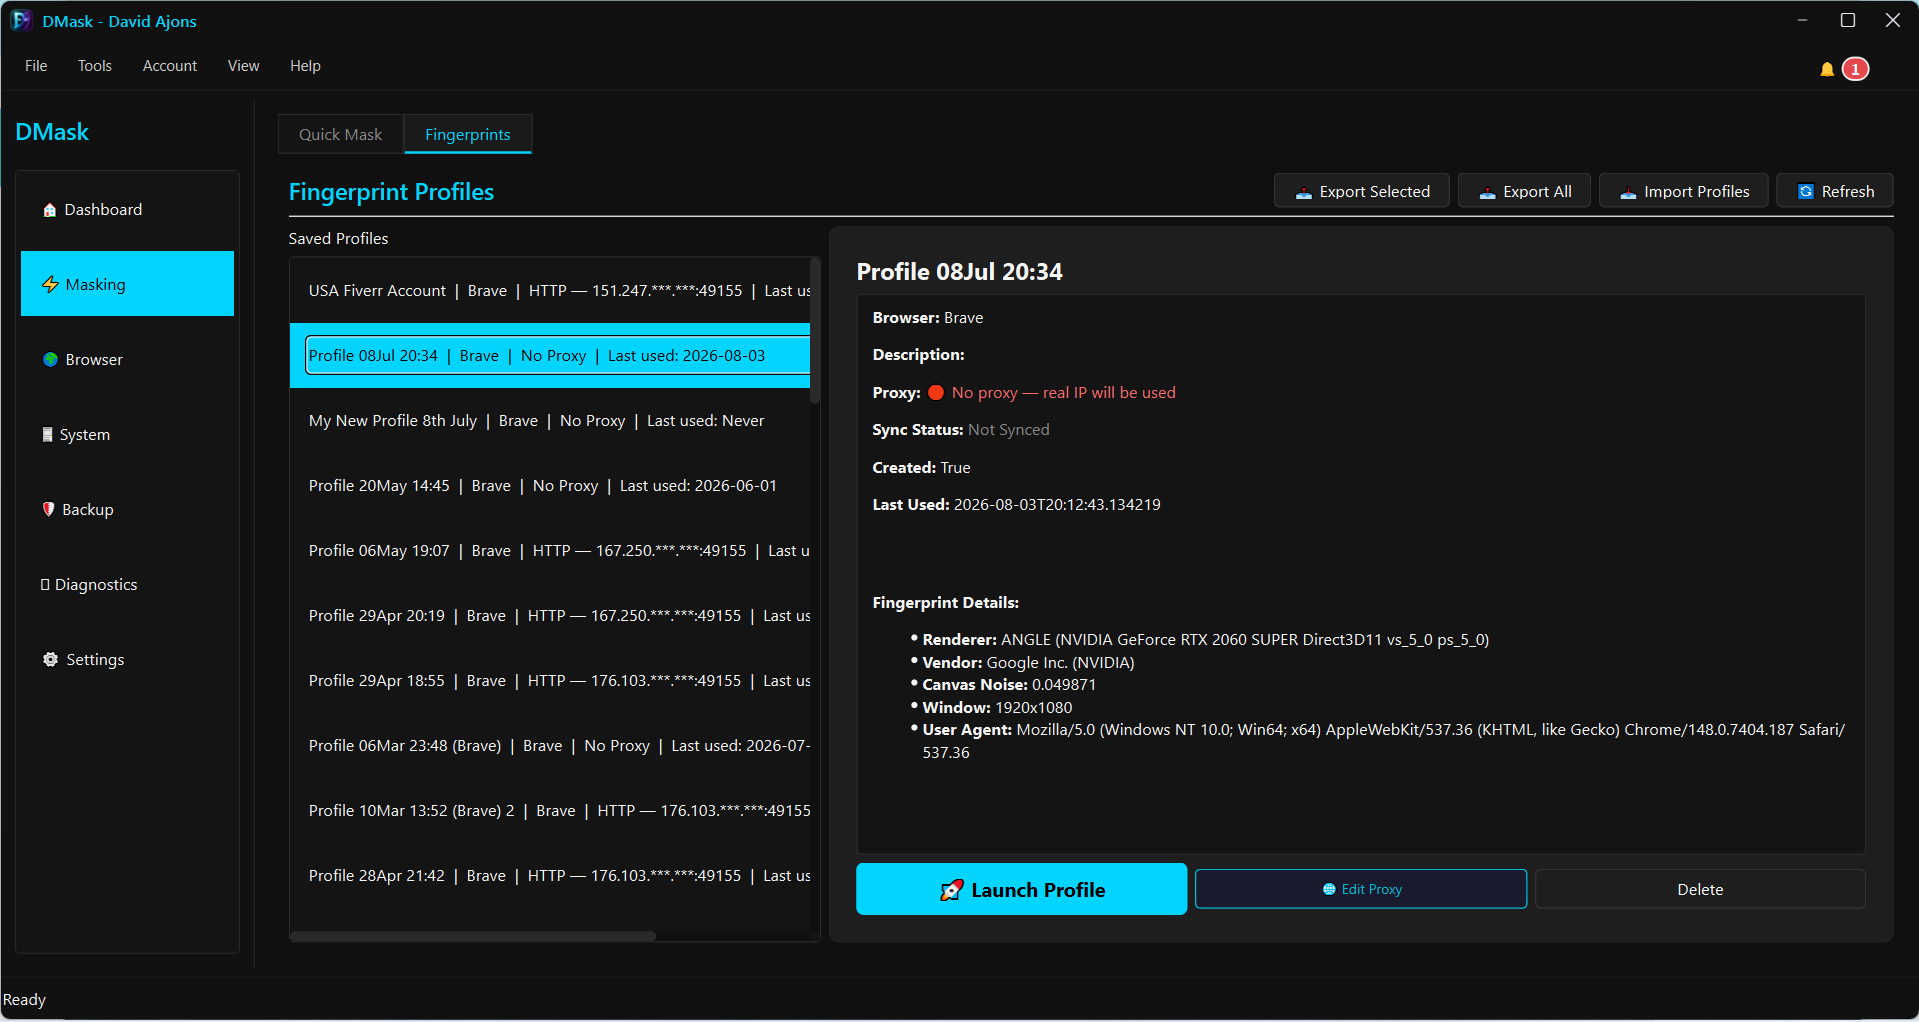Open the Help menu
1919x1022 pixels.
pyautogui.click(x=305, y=66)
